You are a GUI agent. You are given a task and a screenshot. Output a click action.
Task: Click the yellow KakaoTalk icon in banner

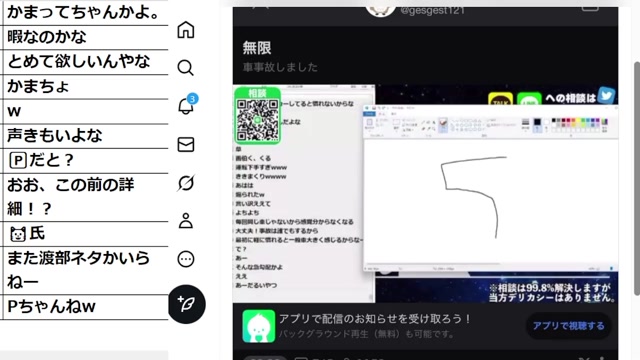pyautogui.click(x=500, y=99)
